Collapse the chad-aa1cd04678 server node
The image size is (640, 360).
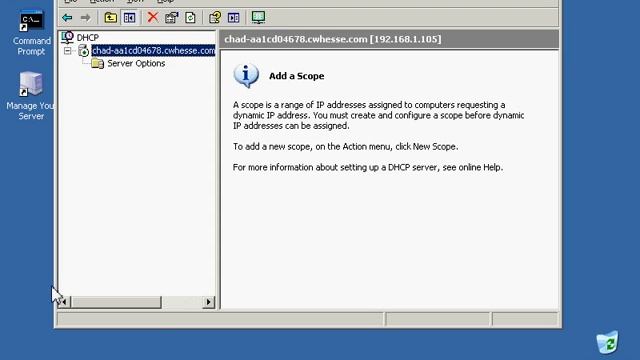68,51
